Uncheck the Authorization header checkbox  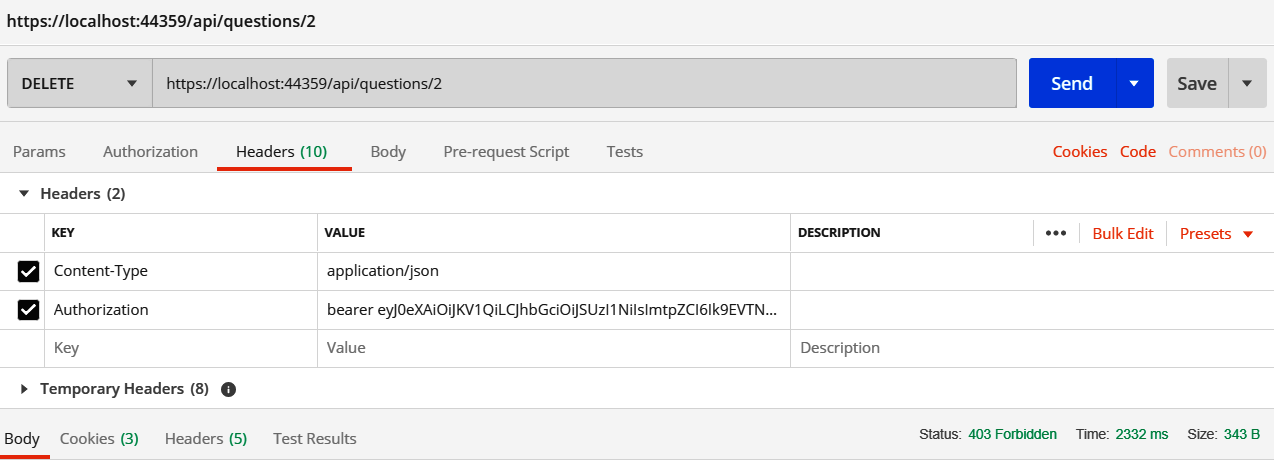(29, 310)
